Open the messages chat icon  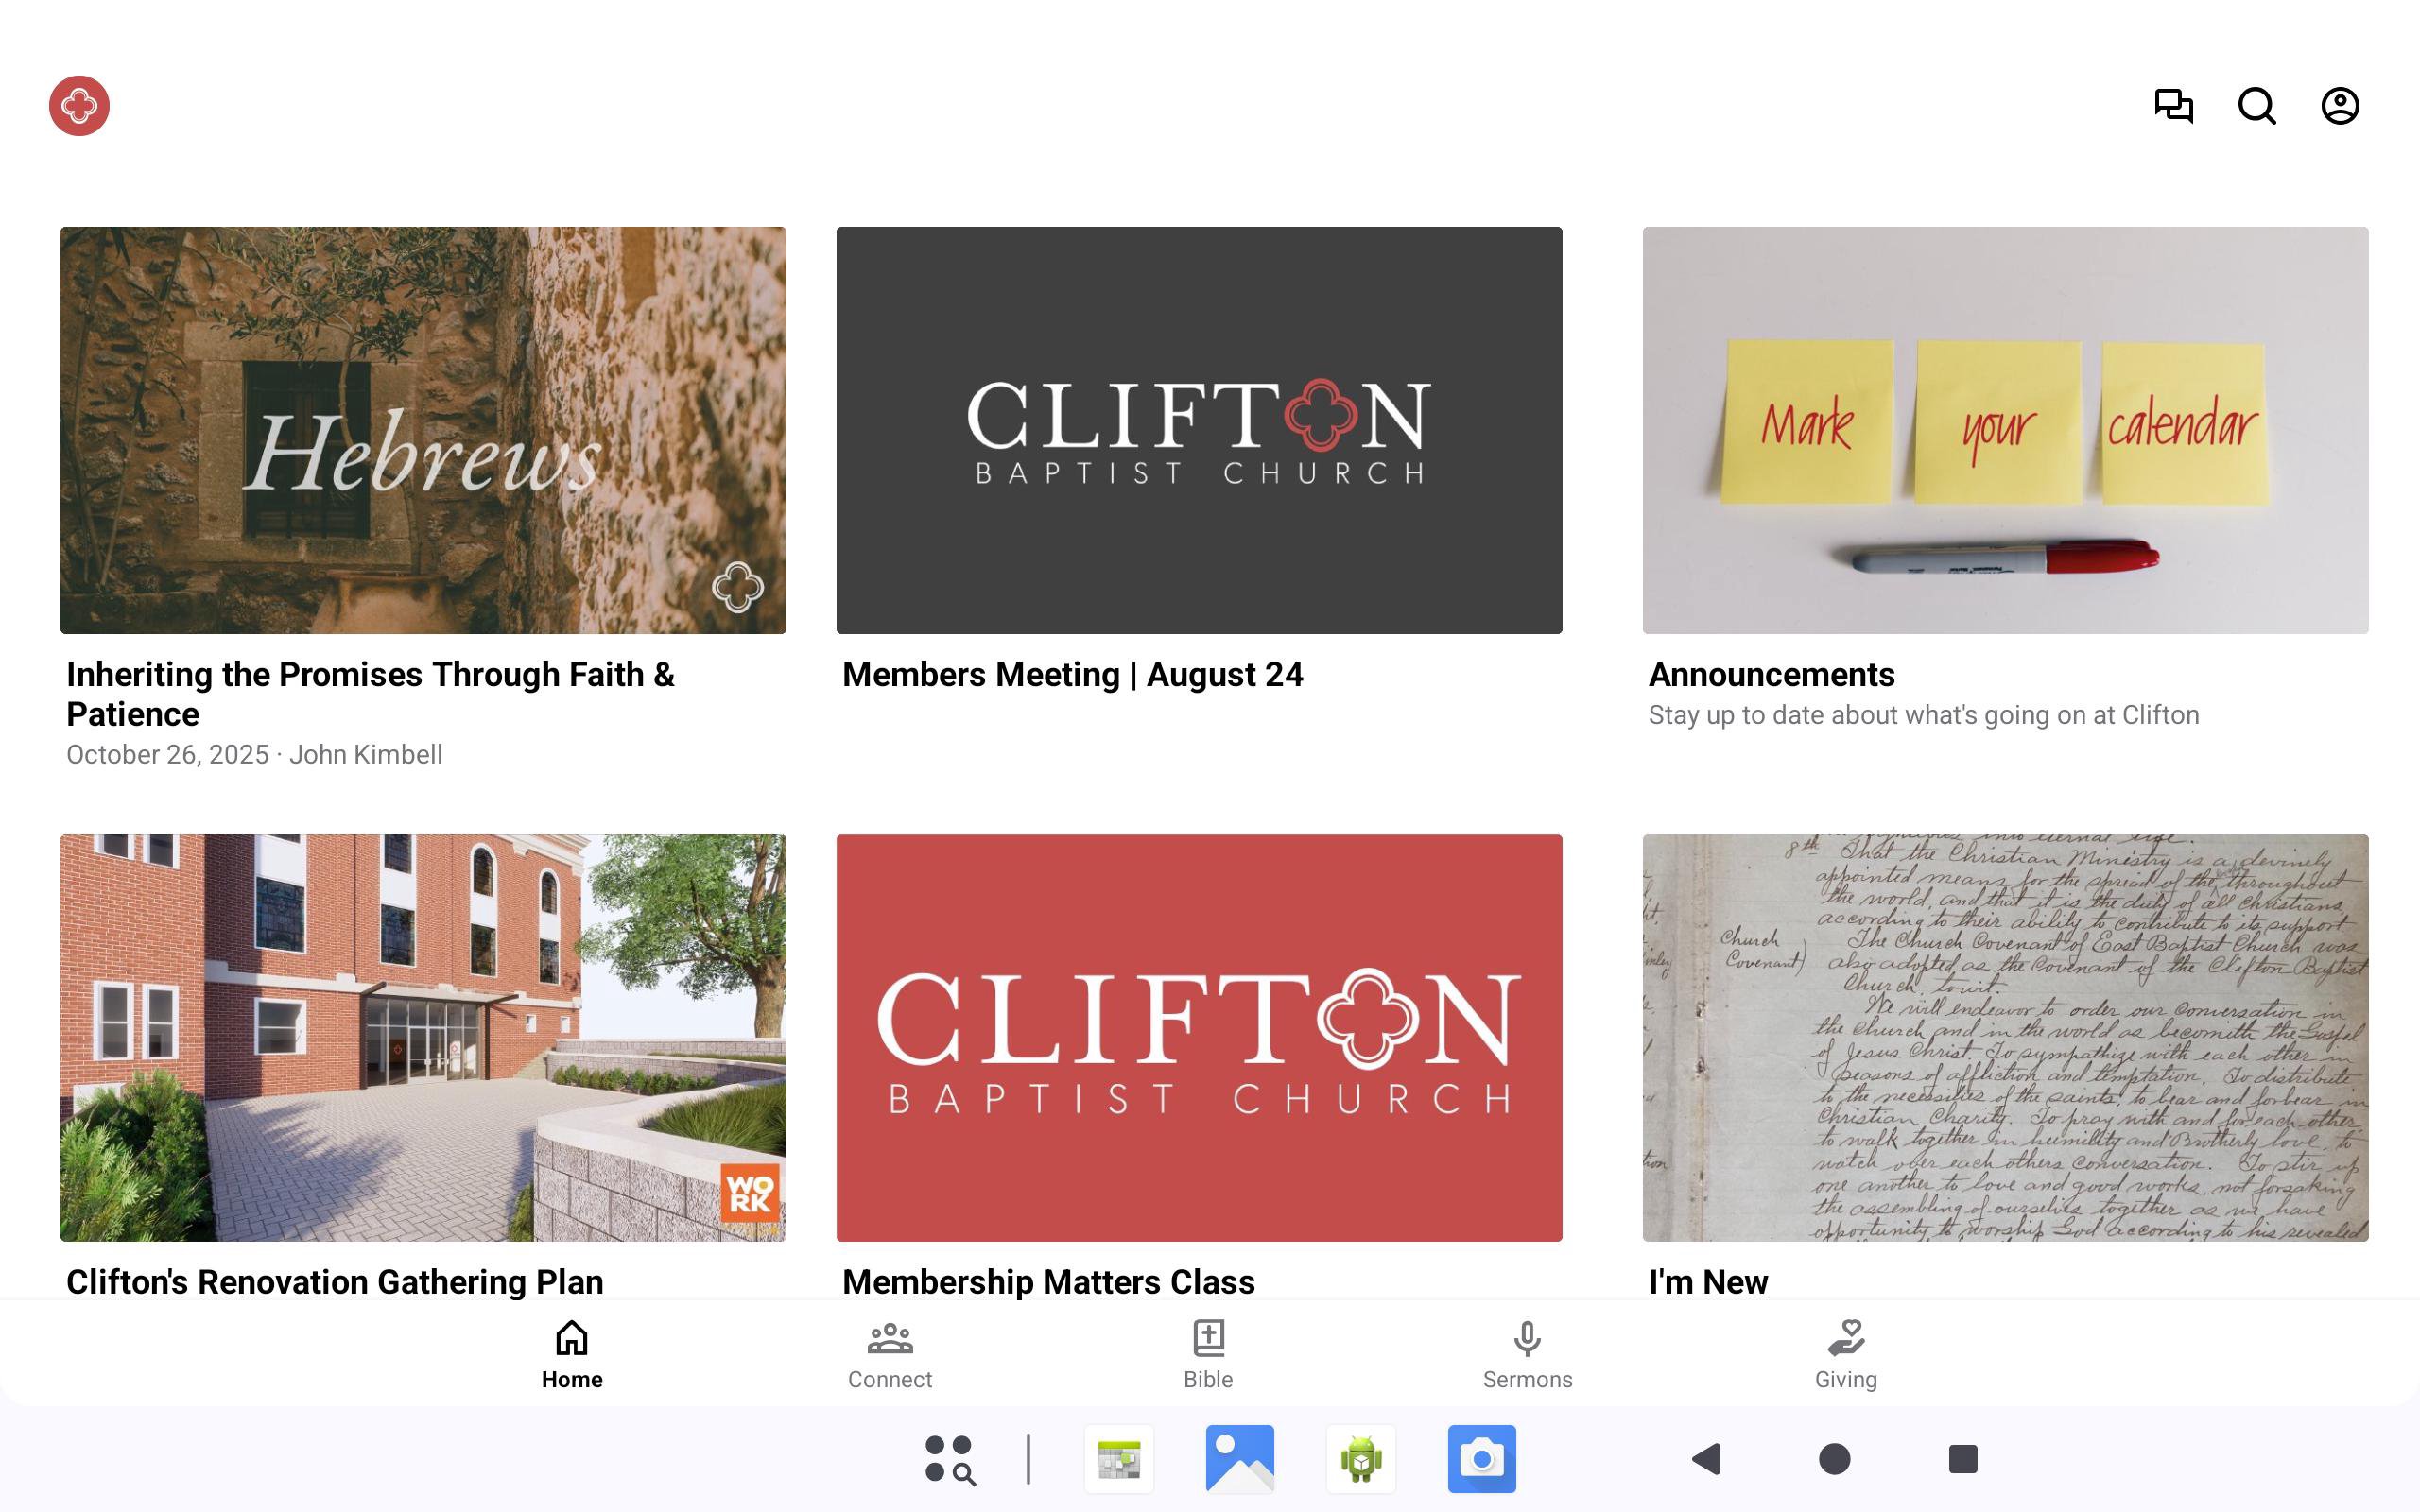coord(2173,106)
